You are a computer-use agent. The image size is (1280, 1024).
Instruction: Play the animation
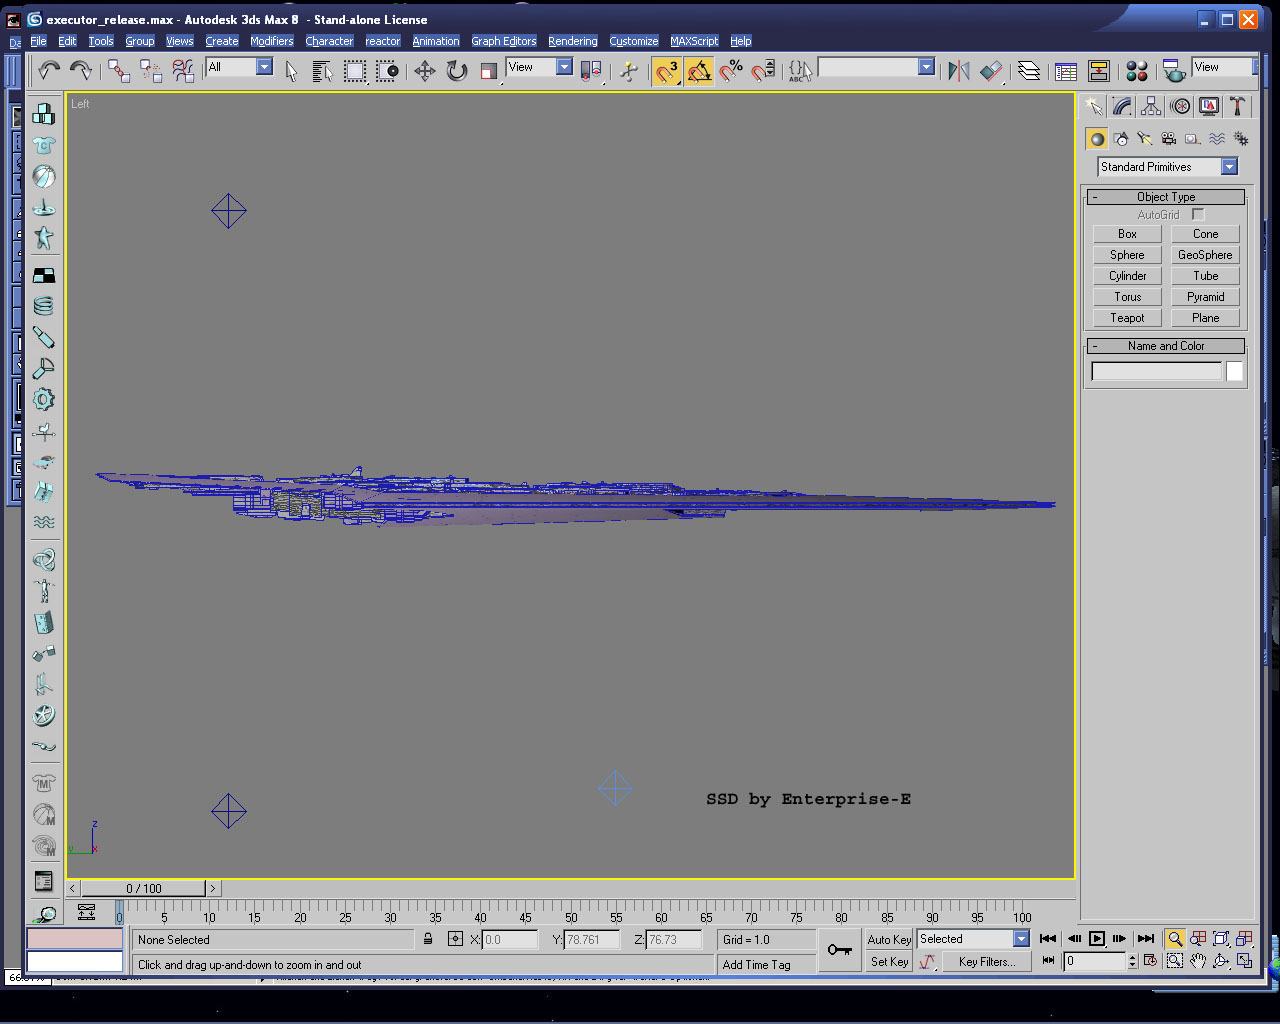(x=1097, y=939)
